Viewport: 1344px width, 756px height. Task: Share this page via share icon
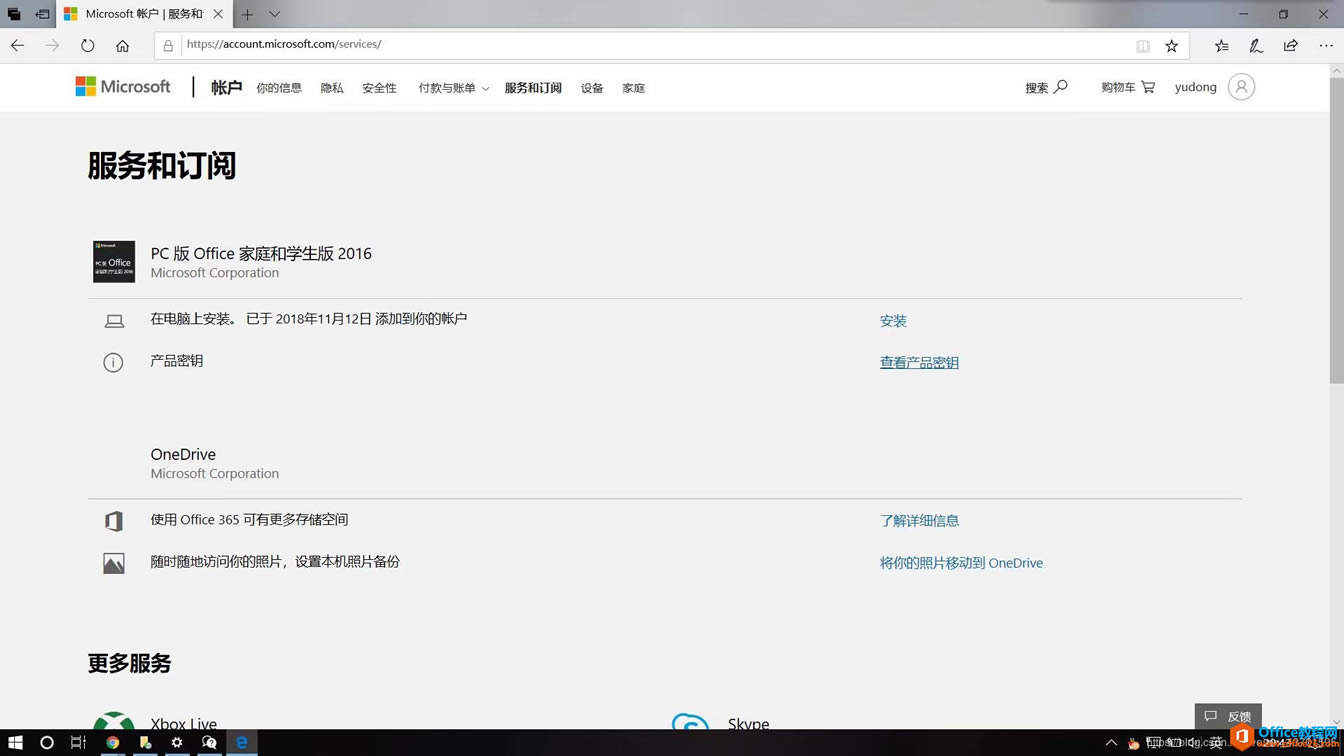point(1291,45)
